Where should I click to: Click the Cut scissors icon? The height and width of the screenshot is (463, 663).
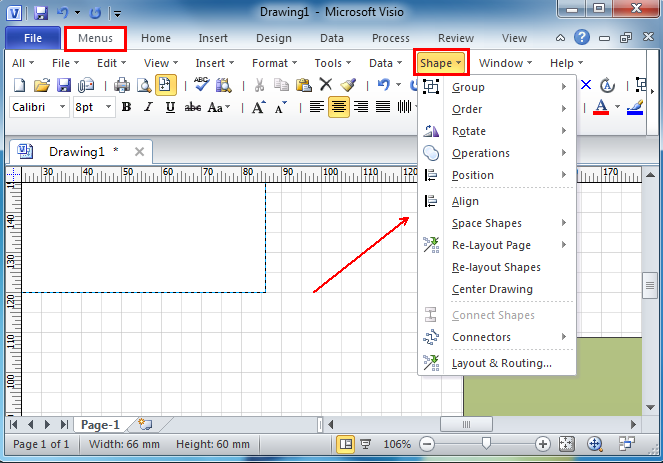pos(259,85)
